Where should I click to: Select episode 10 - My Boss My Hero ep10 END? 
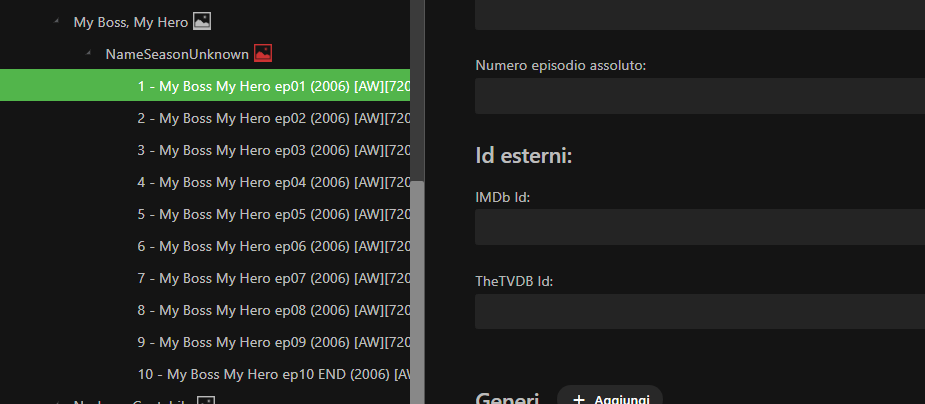(205, 374)
